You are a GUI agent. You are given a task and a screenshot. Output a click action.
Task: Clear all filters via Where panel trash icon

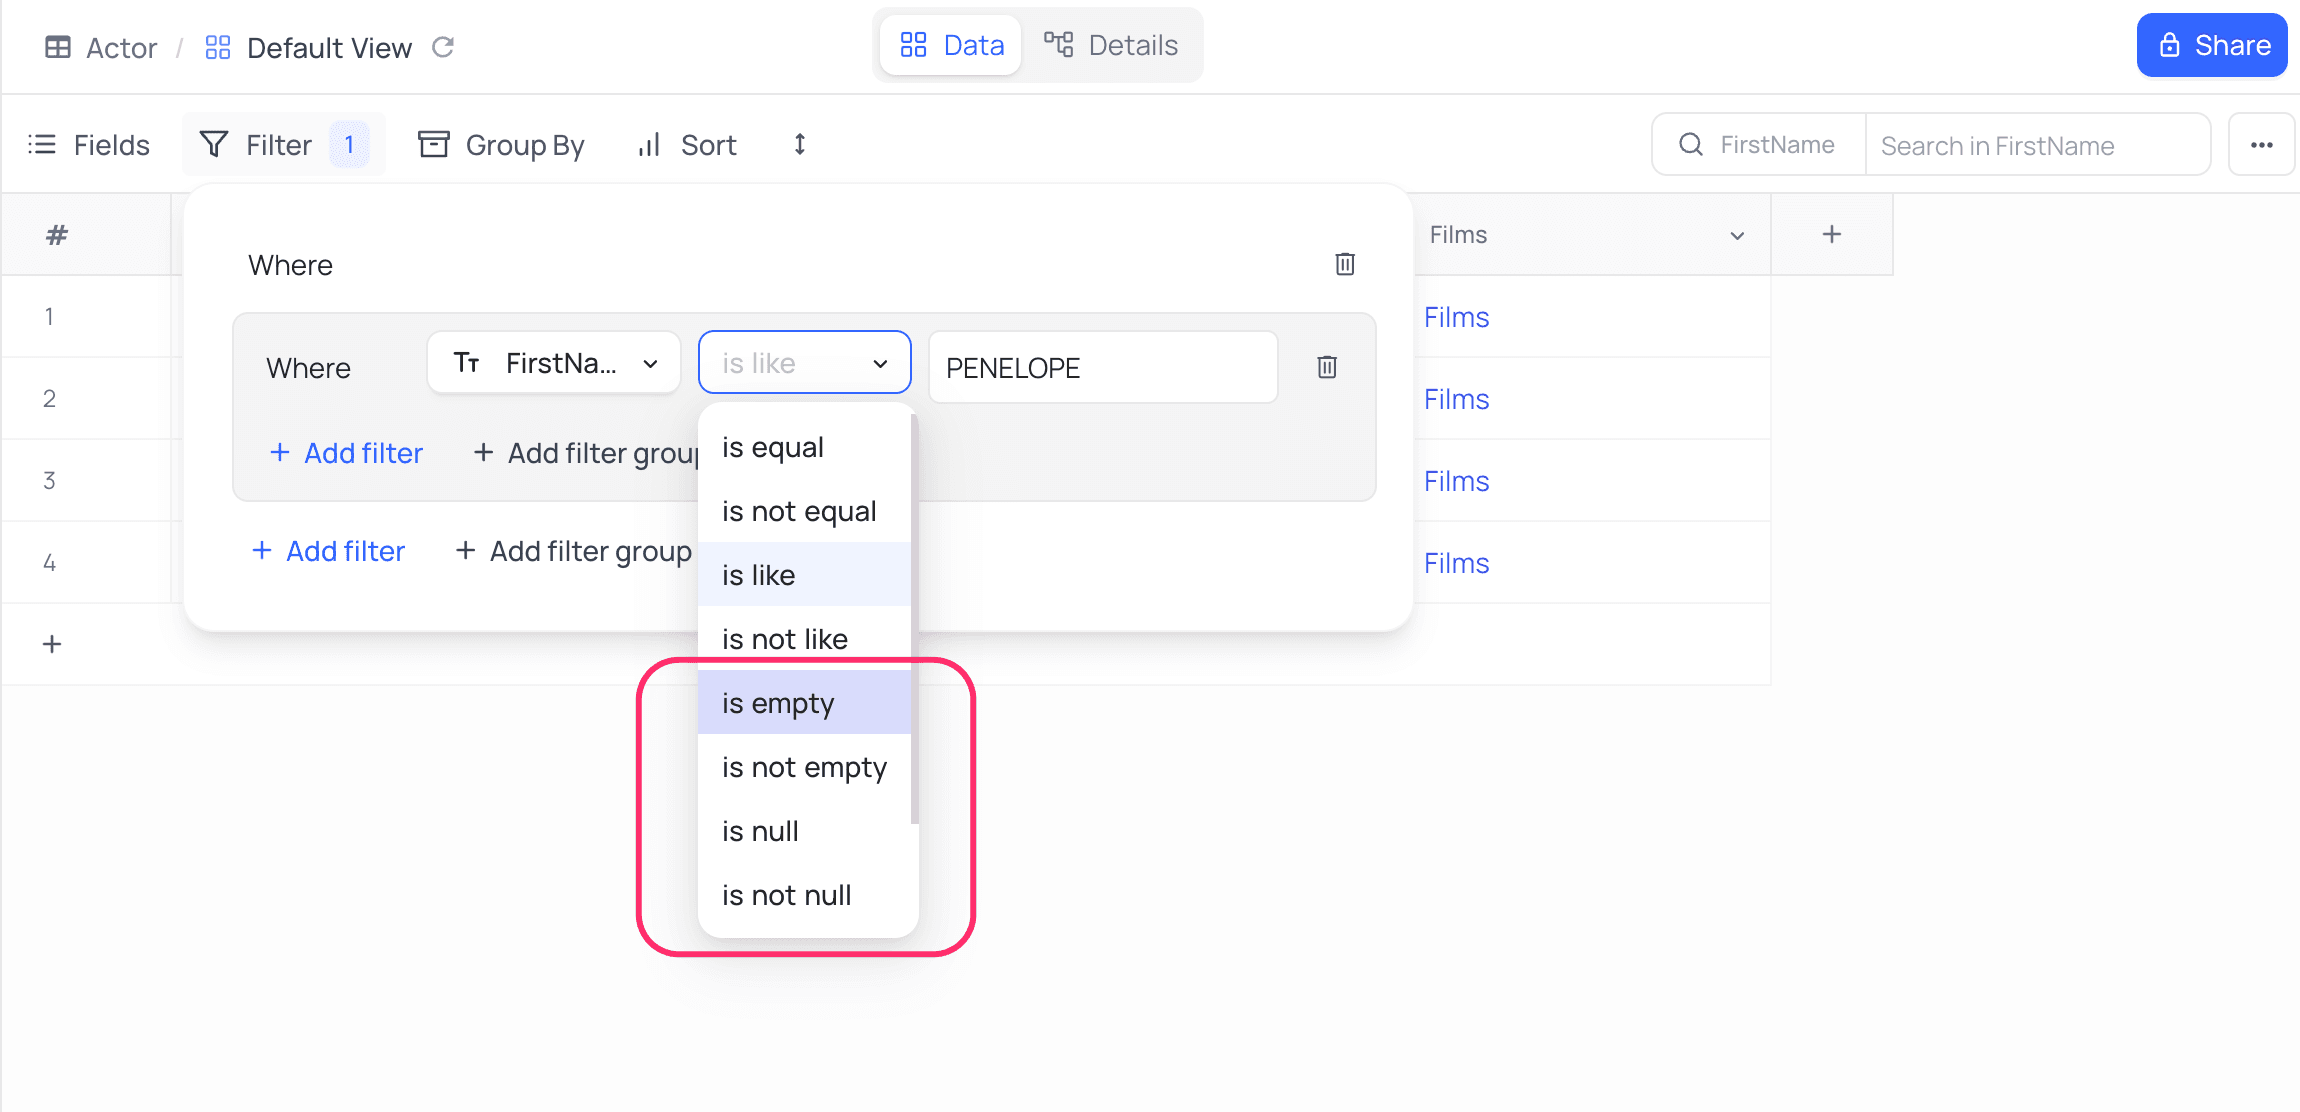click(1345, 264)
